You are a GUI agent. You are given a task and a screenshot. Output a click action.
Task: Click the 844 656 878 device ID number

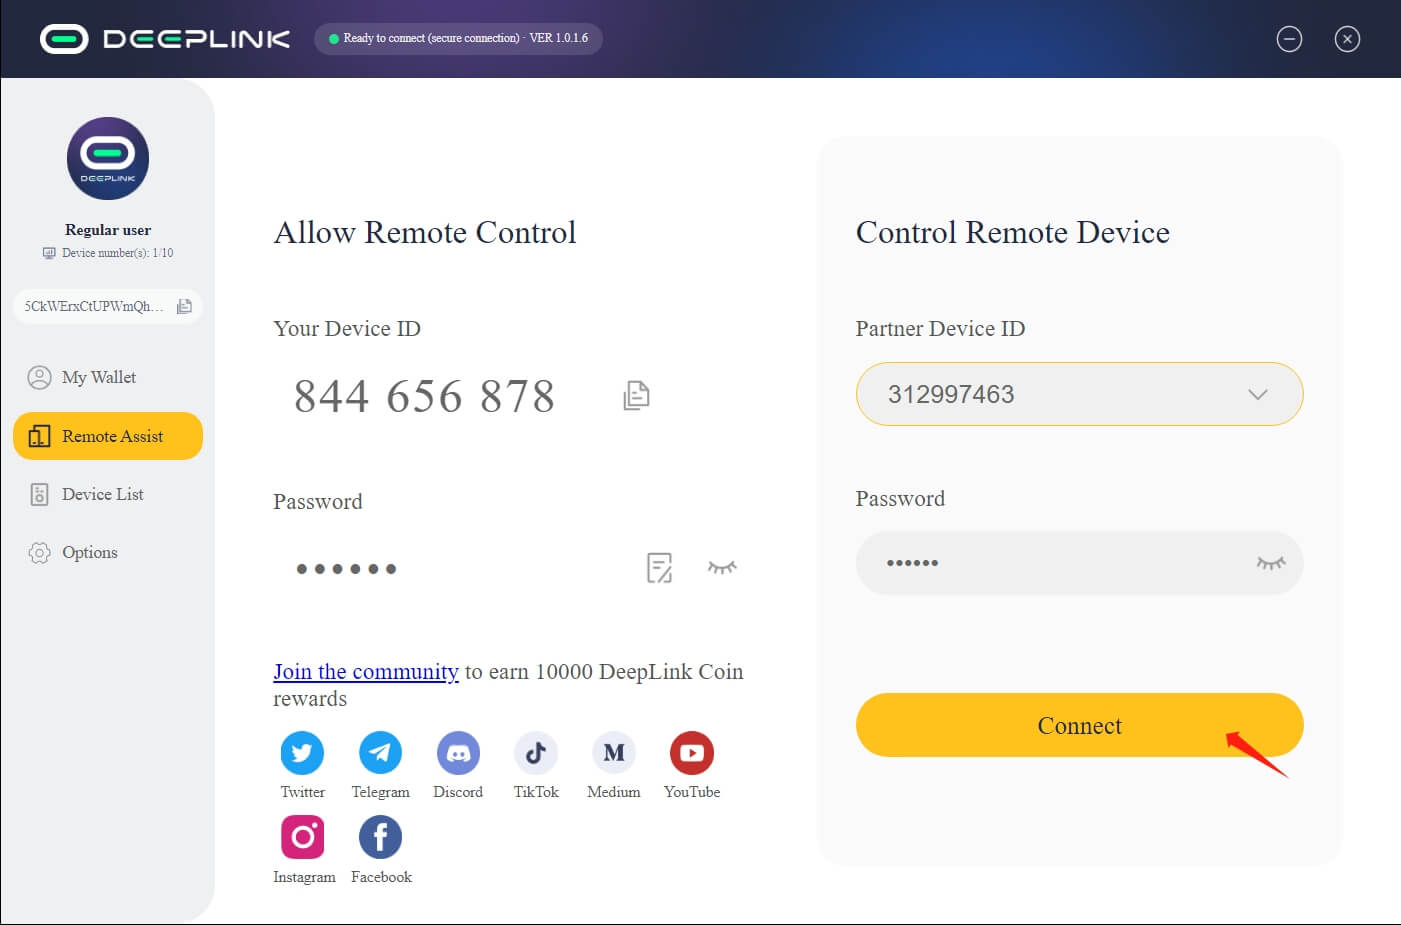click(424, 396)
